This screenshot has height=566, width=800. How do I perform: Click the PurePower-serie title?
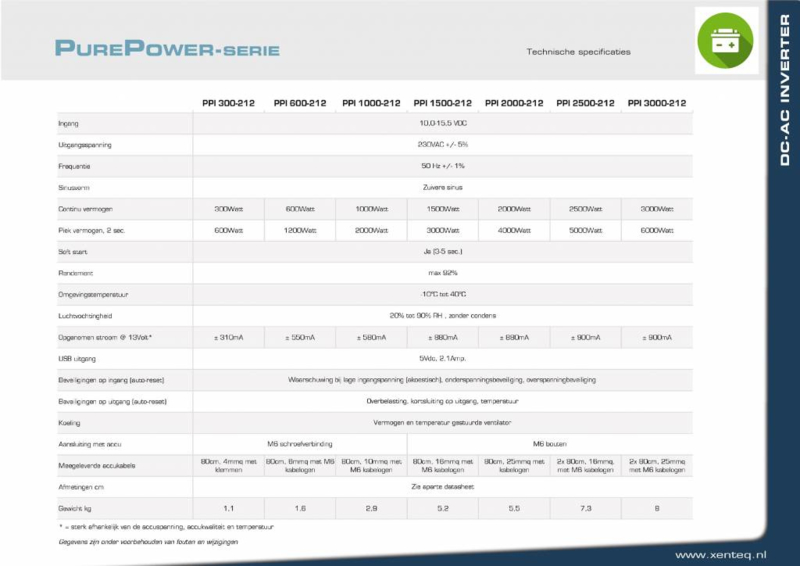click(x=167, y=48)
